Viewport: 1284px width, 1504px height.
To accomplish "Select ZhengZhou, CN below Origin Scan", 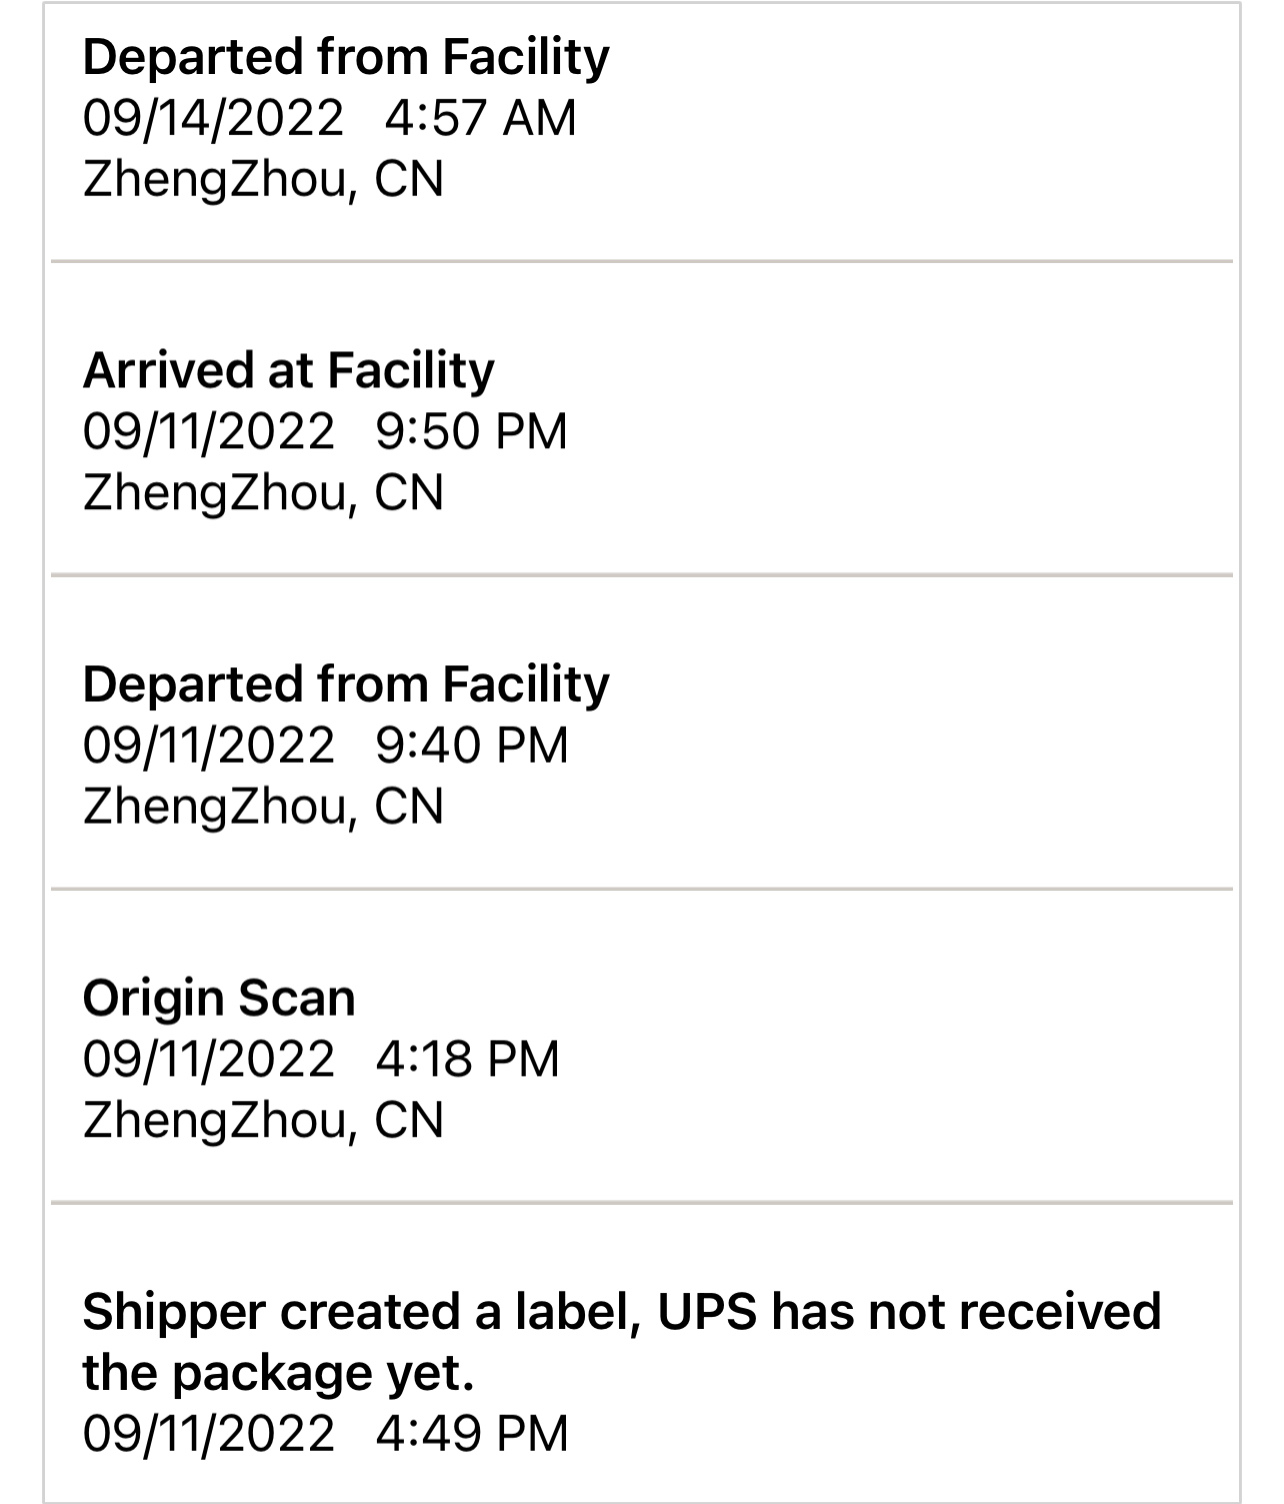I will click(263, 1120).
